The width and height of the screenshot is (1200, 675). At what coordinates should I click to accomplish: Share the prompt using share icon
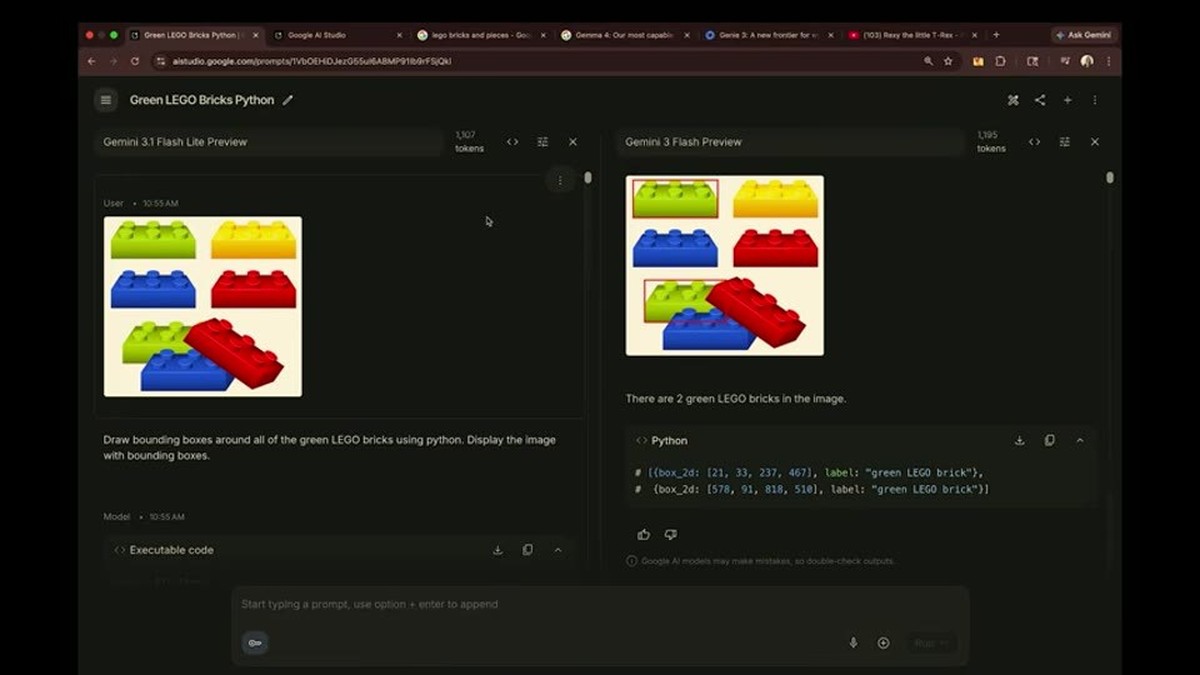(x=1040, y=100)
